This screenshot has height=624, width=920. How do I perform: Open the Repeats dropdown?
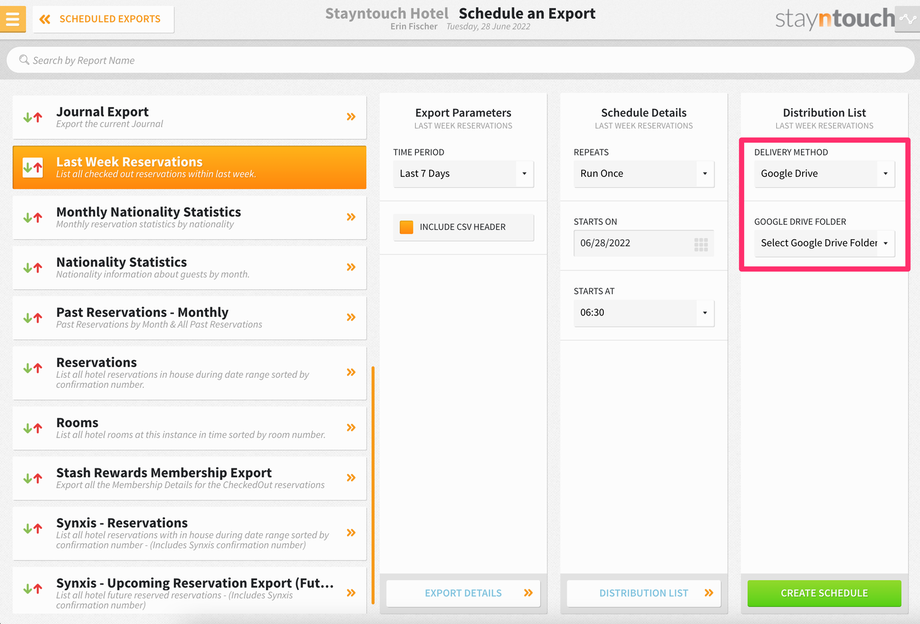(644, 174)
